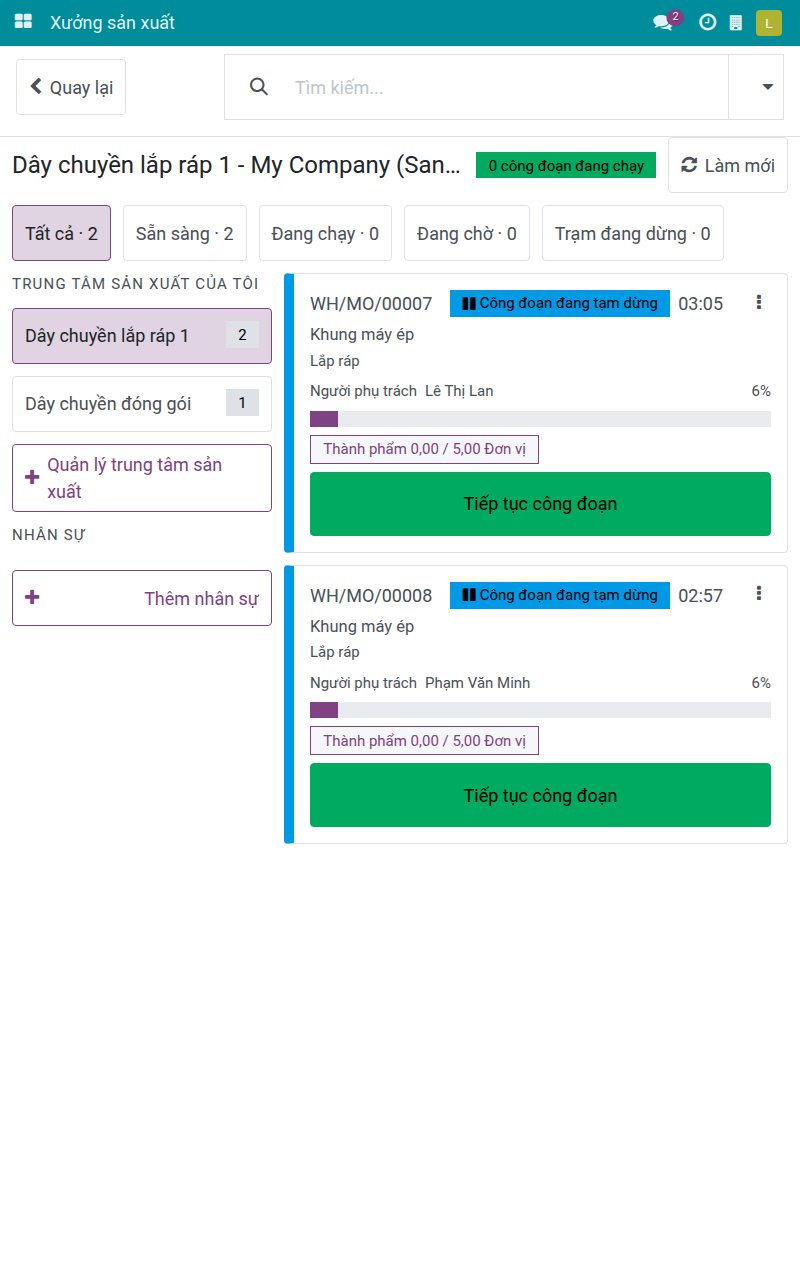
Task: Resume operation for WH/MO/00007
Action: [x=540, y=504]
